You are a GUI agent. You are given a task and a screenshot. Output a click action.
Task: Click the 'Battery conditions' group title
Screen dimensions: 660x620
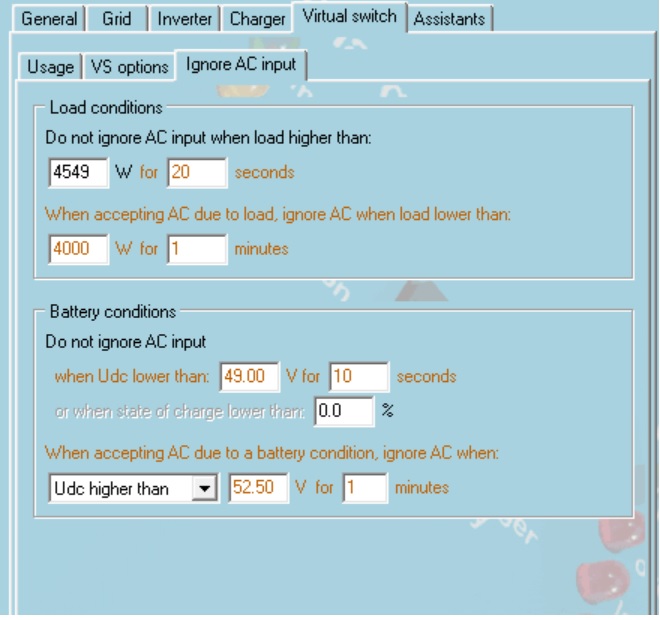click(x=113, y=312)
